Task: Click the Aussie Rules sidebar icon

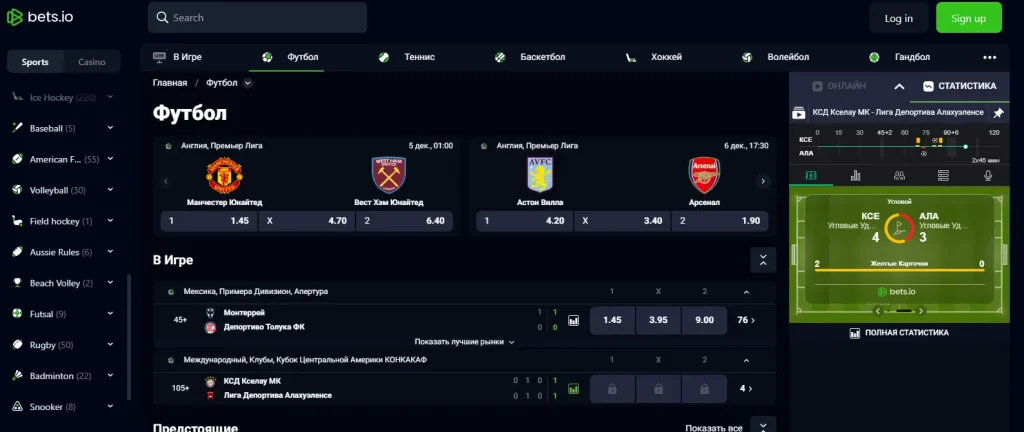Action: point(18,252)
